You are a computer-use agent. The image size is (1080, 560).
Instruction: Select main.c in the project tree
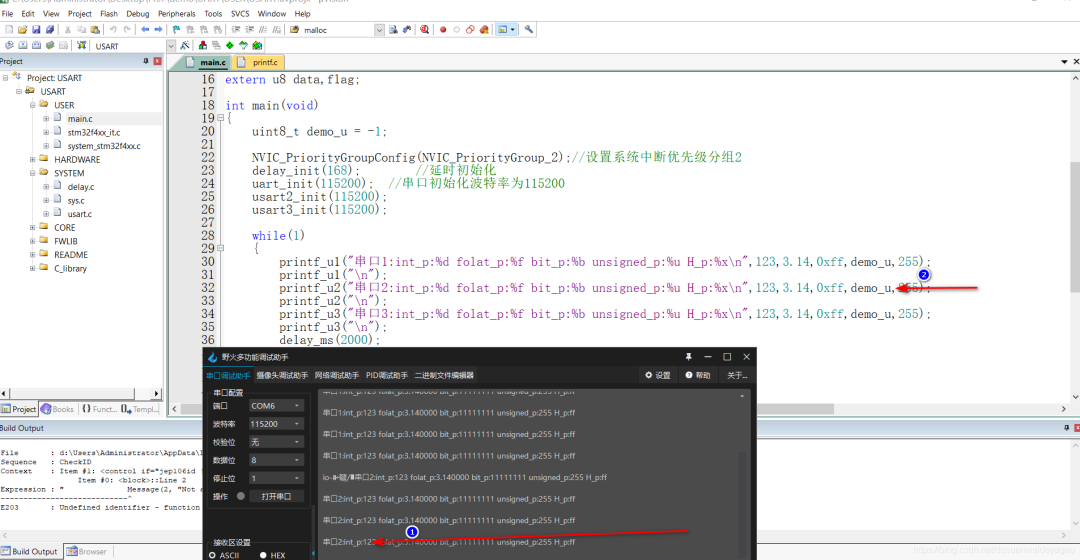(80, 118)
